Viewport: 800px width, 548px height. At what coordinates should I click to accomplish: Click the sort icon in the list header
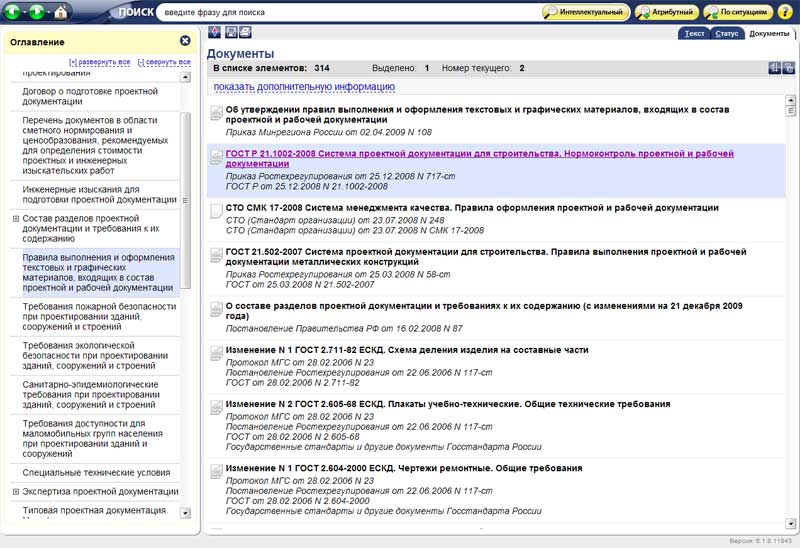click(774, 68)
